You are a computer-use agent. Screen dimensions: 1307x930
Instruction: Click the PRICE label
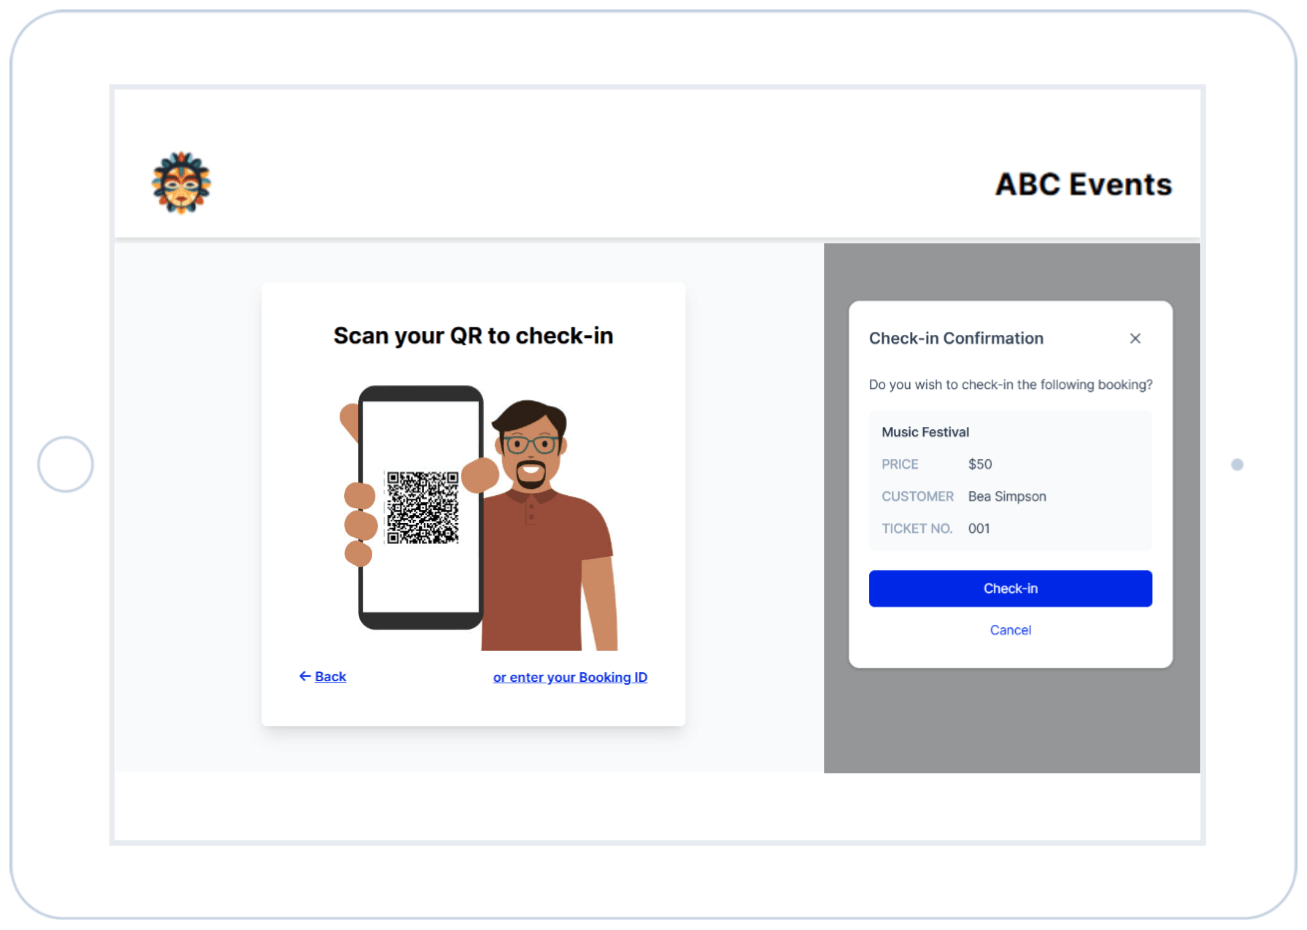click(900, 464)
